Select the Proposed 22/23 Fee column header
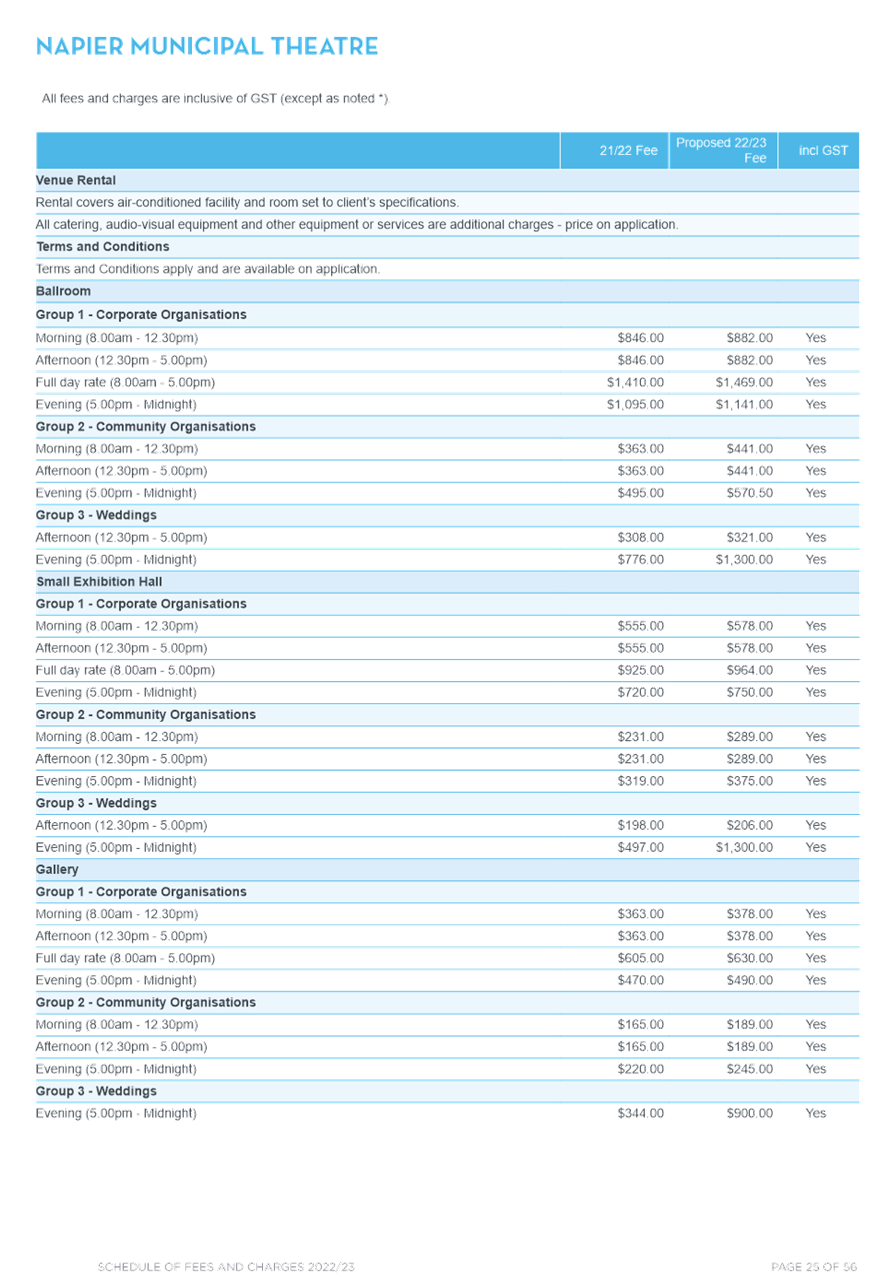Image resolution: width=879 pixels, height=1274 pixels. (x=722, y=150)
